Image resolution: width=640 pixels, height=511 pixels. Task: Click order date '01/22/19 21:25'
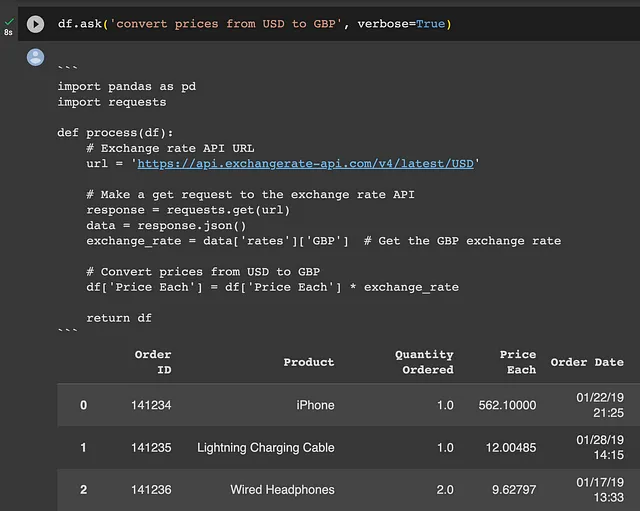coord(600,405)
